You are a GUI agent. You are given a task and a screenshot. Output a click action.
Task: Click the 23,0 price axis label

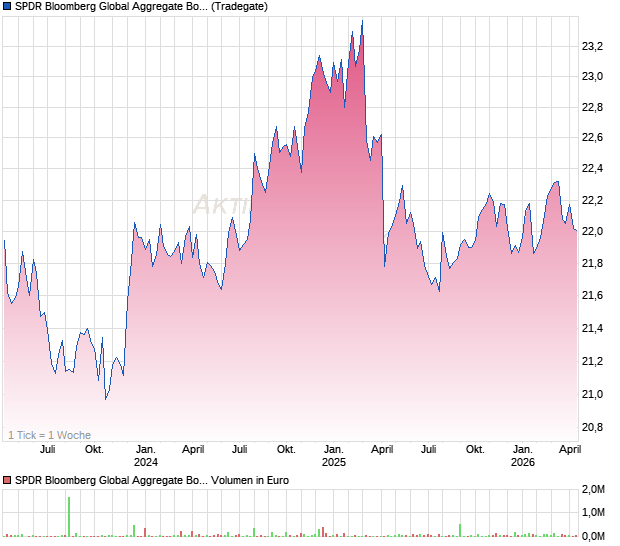[592, 76]
